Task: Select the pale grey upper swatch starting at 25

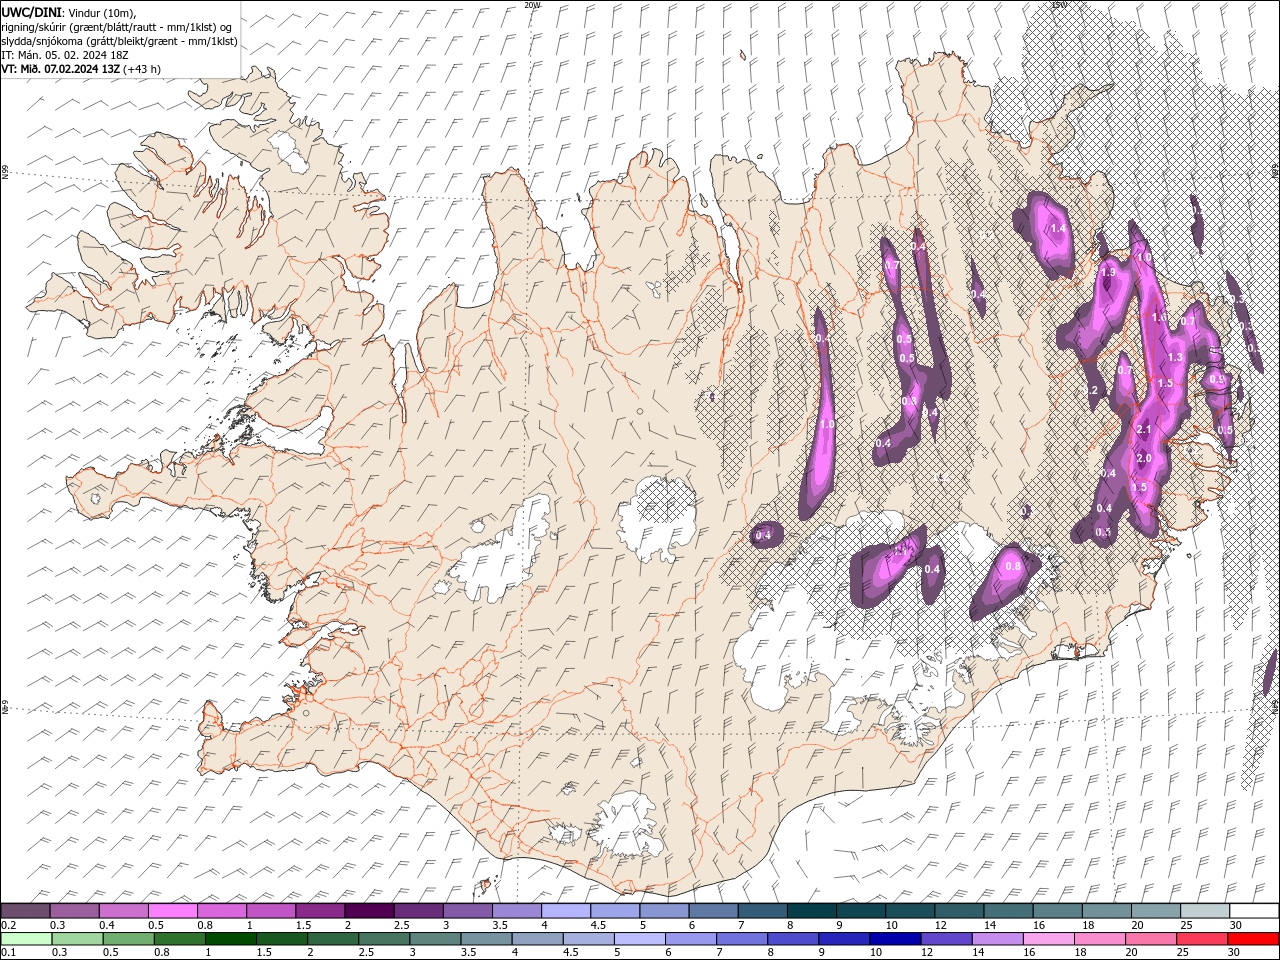Action: (1204, 911)
